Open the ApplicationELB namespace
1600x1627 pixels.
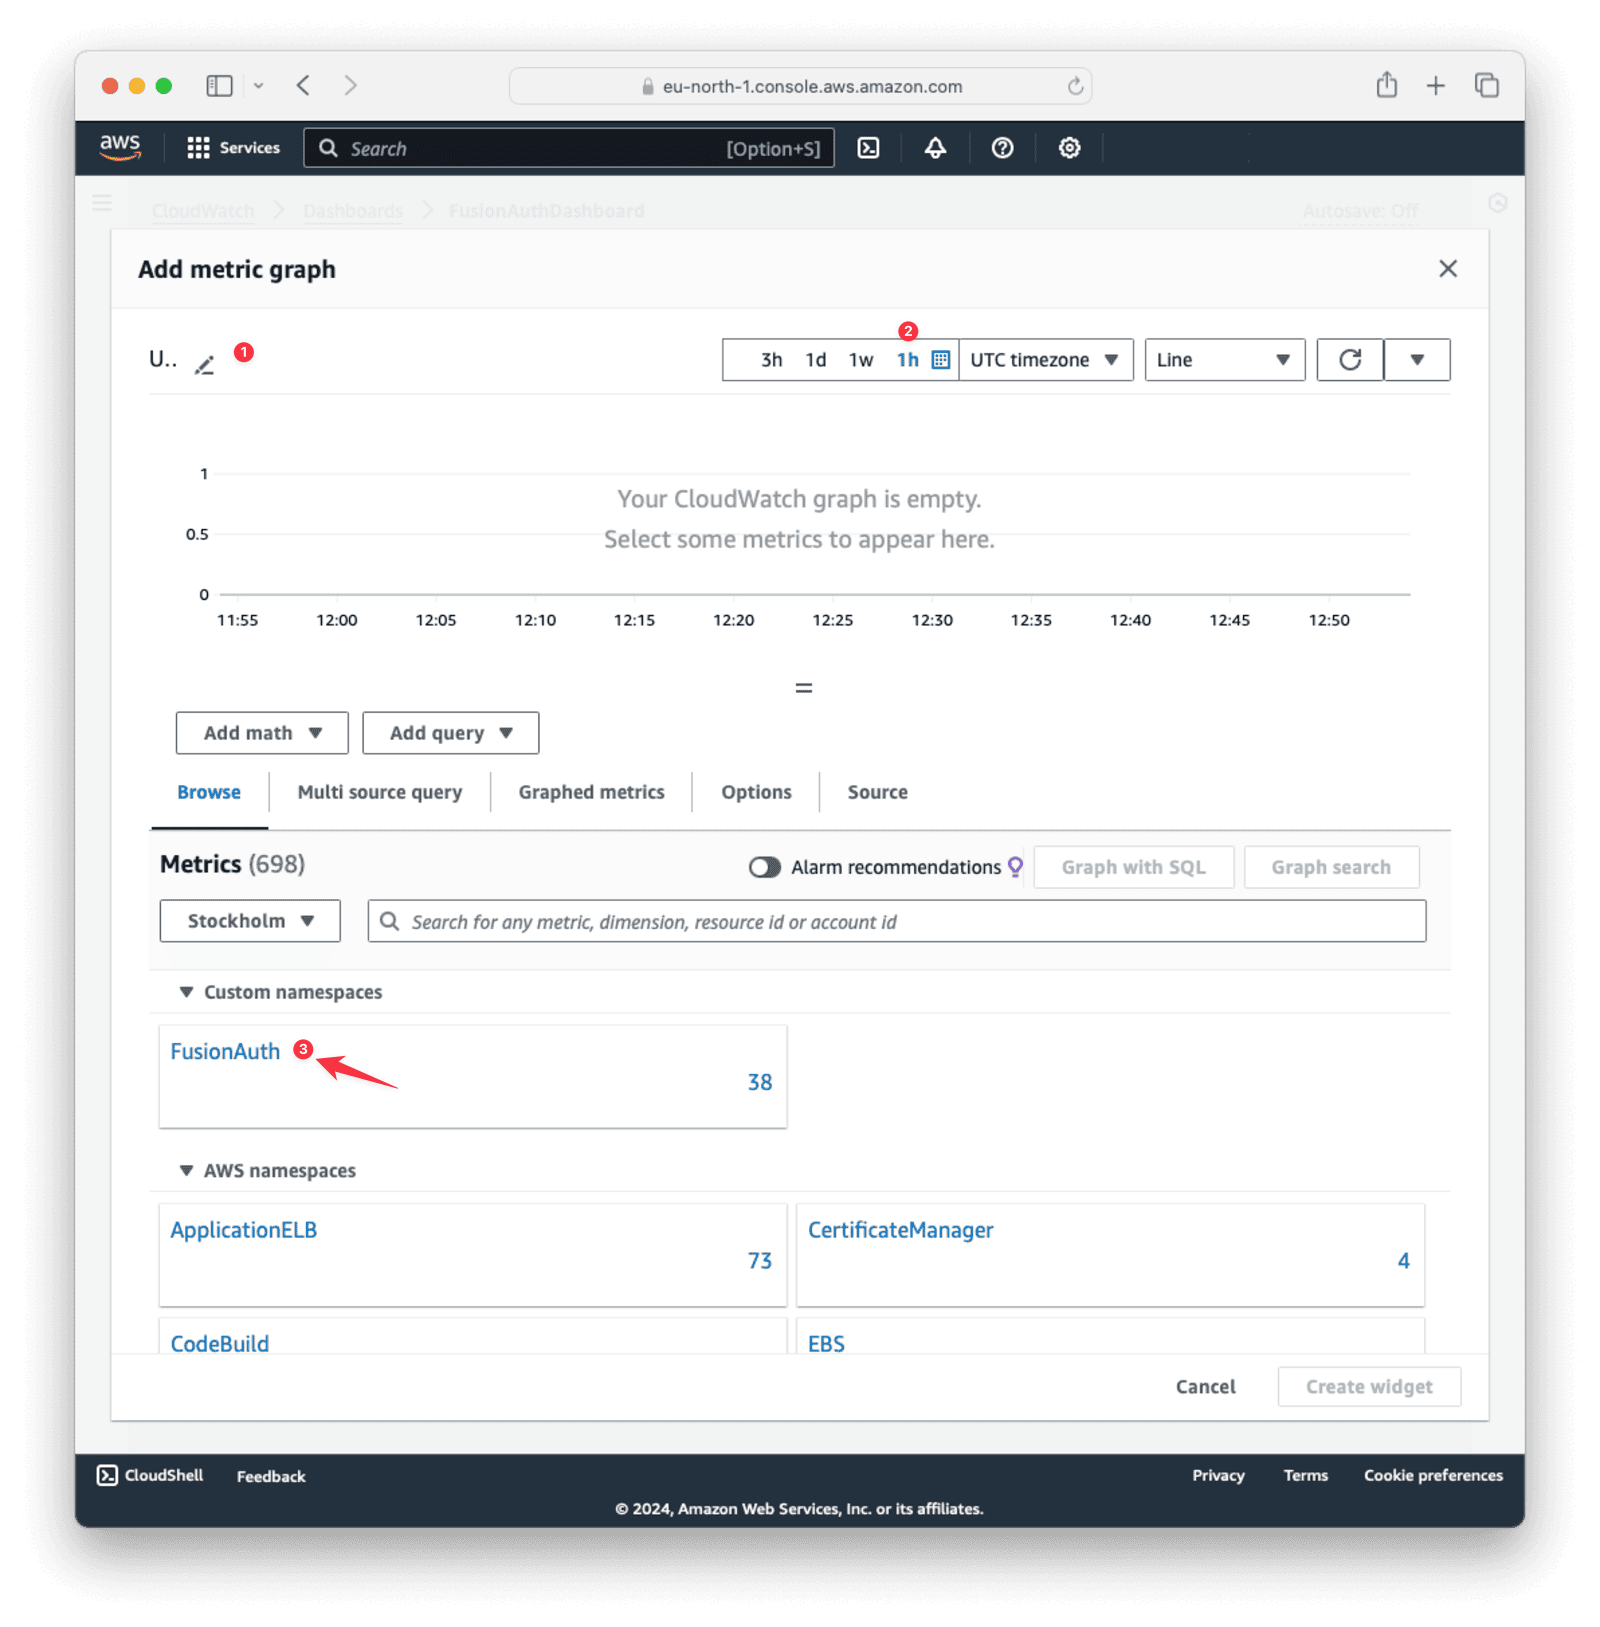tap(243, 1229)
